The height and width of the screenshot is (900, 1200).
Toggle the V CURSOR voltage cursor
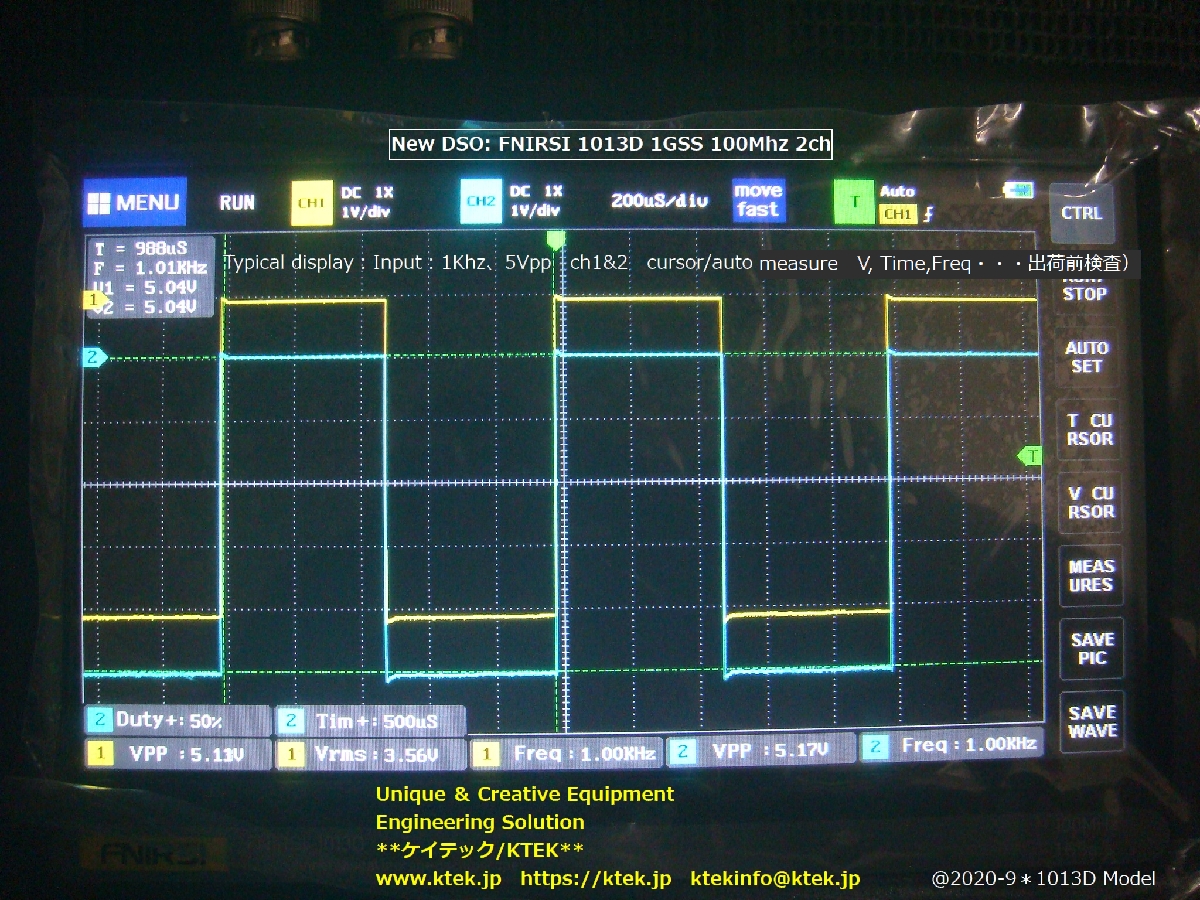(1090, 502)
